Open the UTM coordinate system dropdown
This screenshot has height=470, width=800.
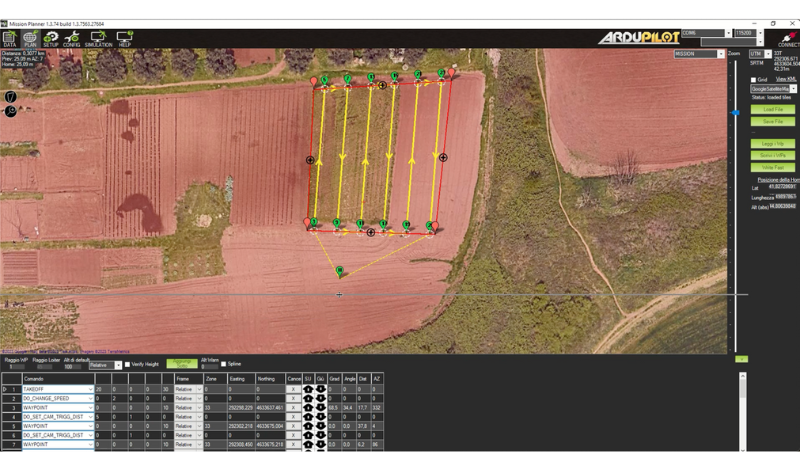click(x=768, y=54)
